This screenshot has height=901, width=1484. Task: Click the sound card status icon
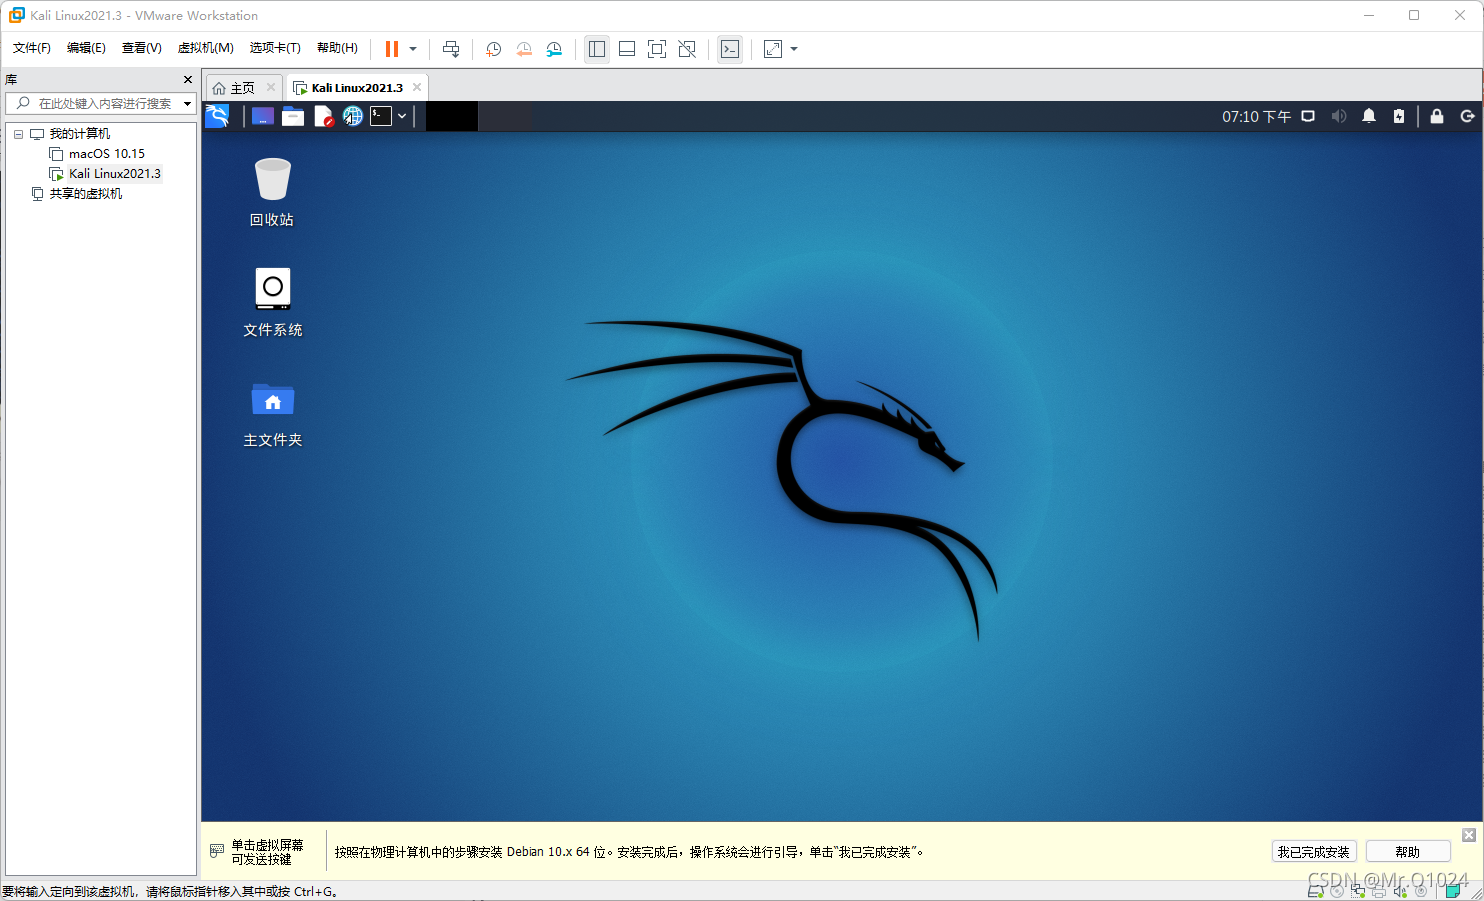[x=1400, y=890]
